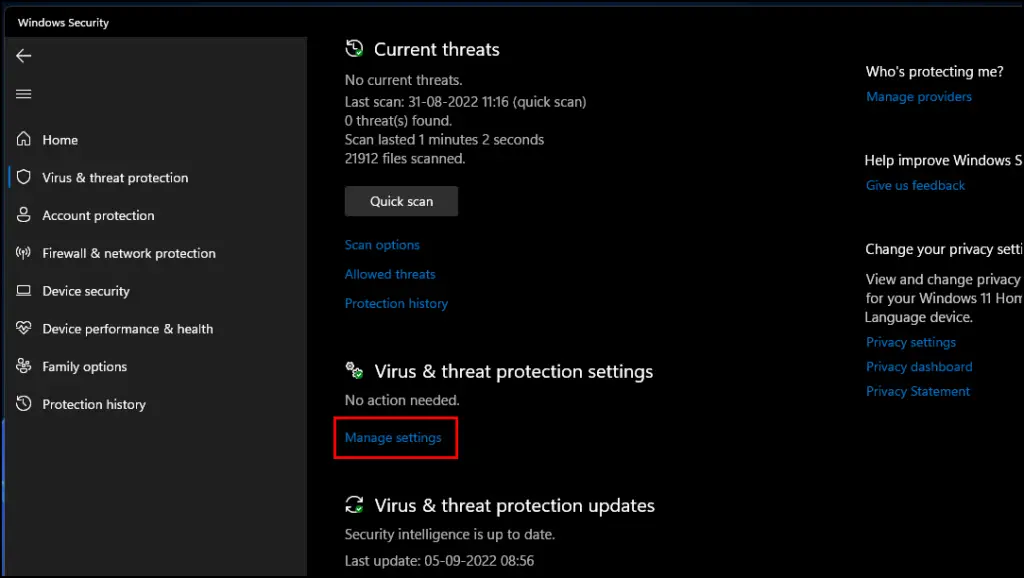This screenshot has height=578, width=1024.
Task: Select Virus & threat protection sidebar item
Action: (x=115, y=178)
